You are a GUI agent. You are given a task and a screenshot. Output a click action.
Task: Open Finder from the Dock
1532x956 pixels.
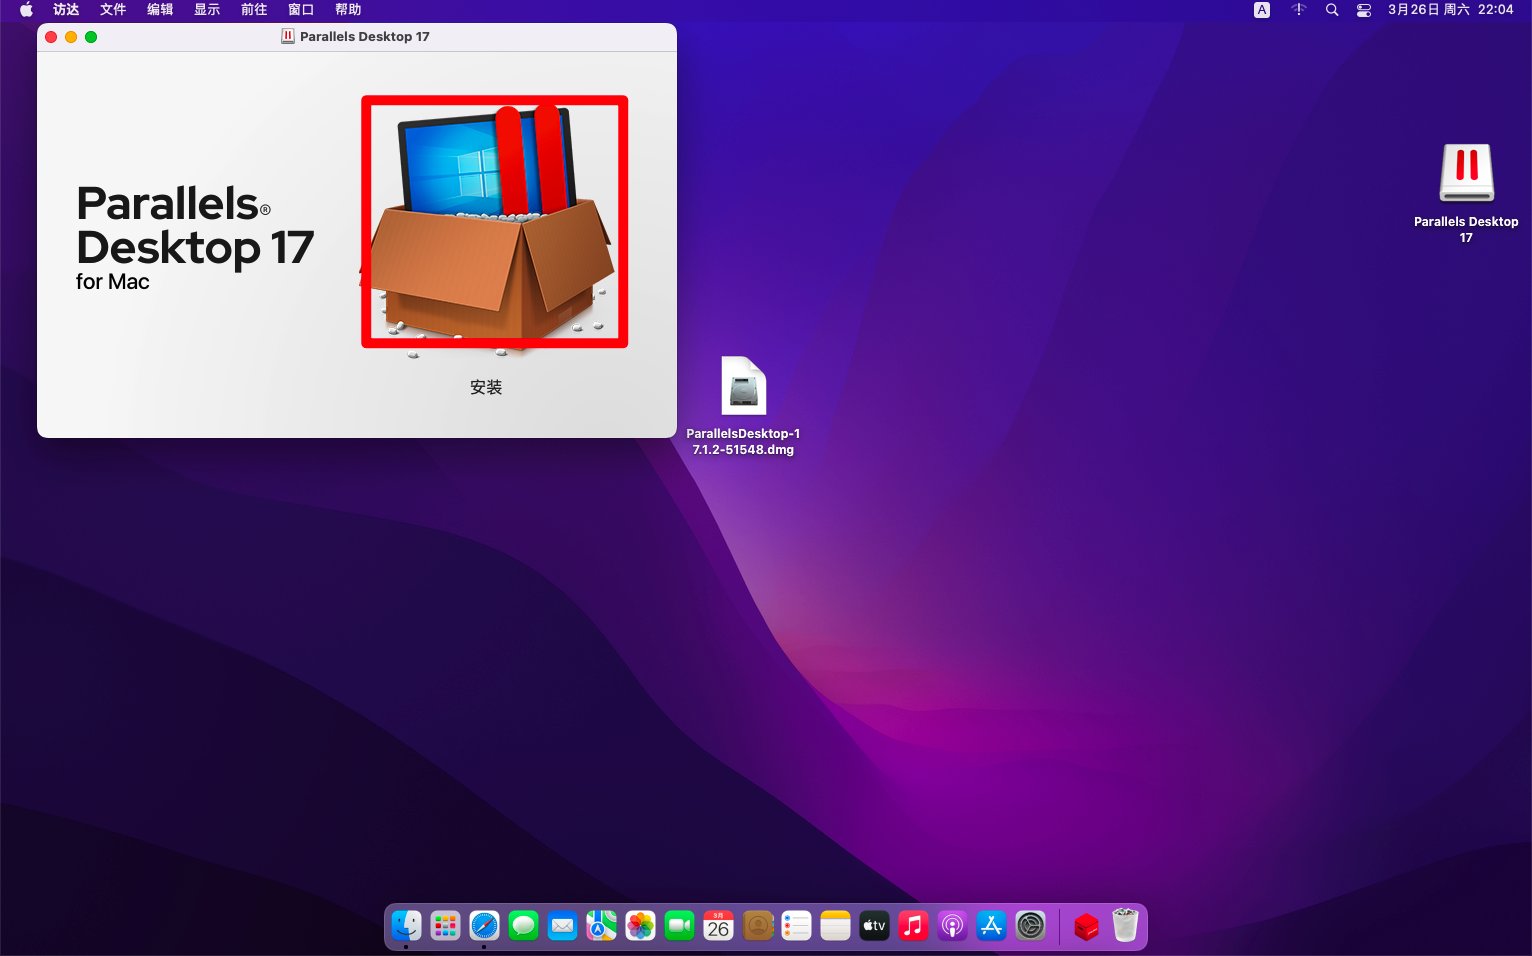click(x=406, y=926)
